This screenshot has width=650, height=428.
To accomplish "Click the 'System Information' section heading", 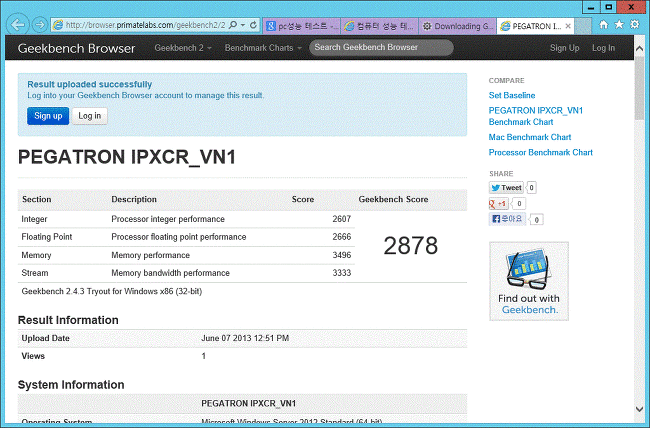I will click(x=71, y=385).
